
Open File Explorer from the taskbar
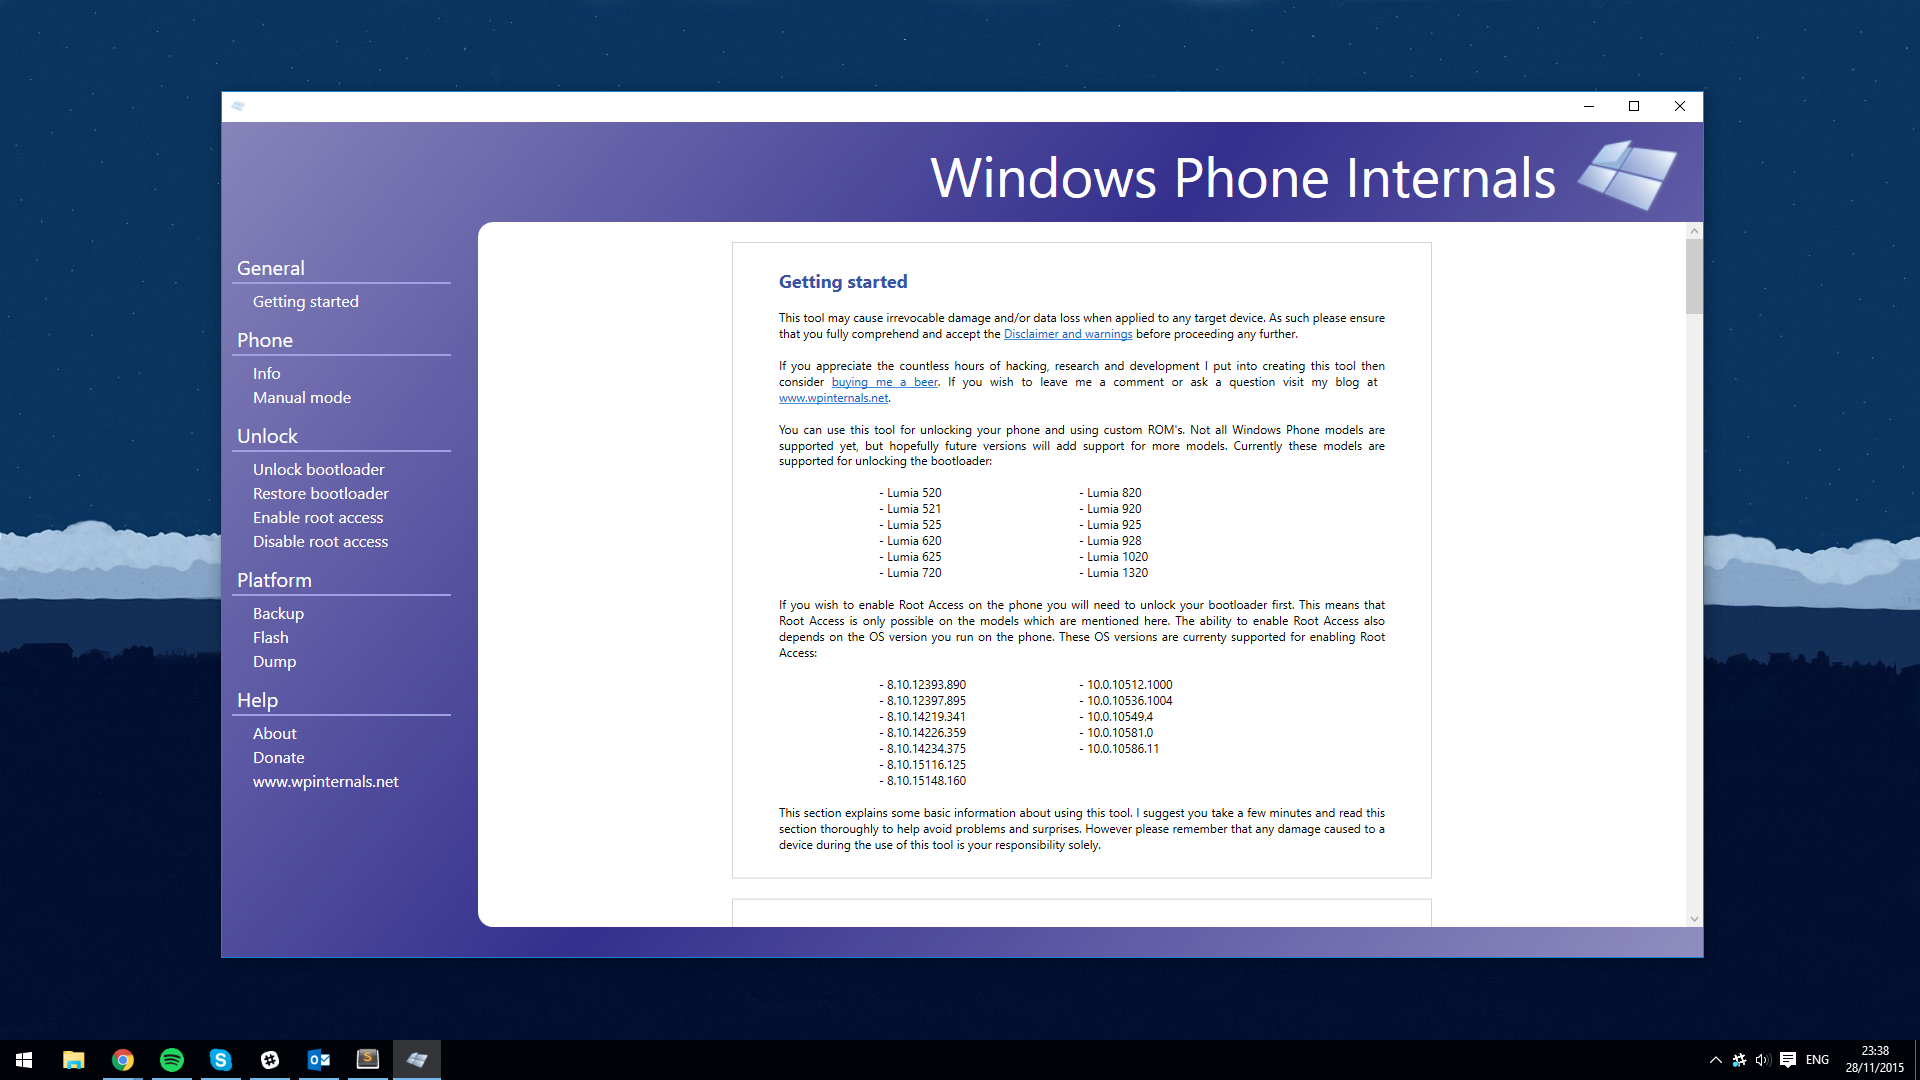(73, 1060)
